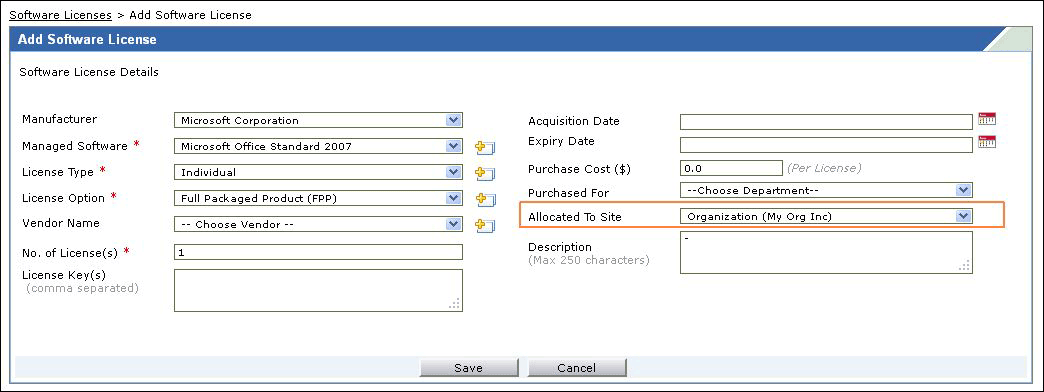Click the '(comma separated)' hint text
This screenshot has width=1044, height=392.
coord(83,288)
